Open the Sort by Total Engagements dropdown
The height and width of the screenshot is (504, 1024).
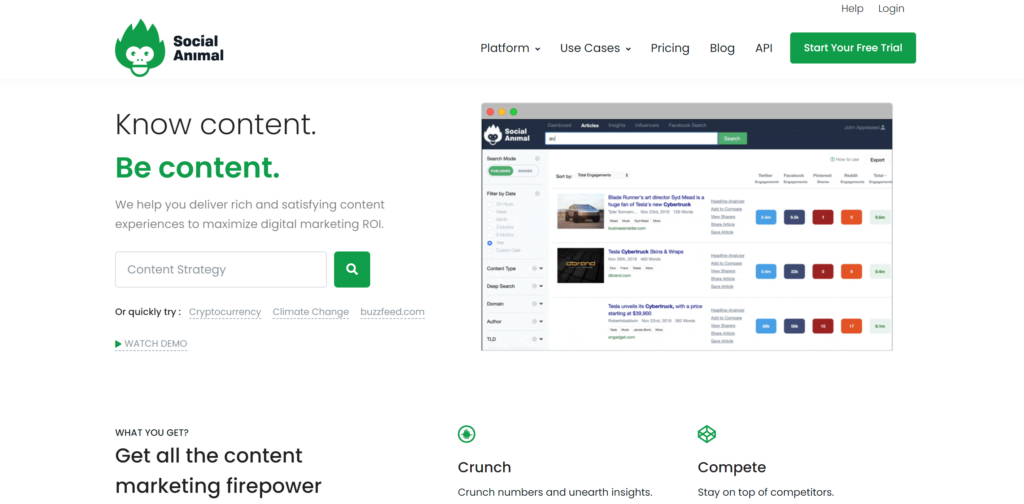(603, 176)
